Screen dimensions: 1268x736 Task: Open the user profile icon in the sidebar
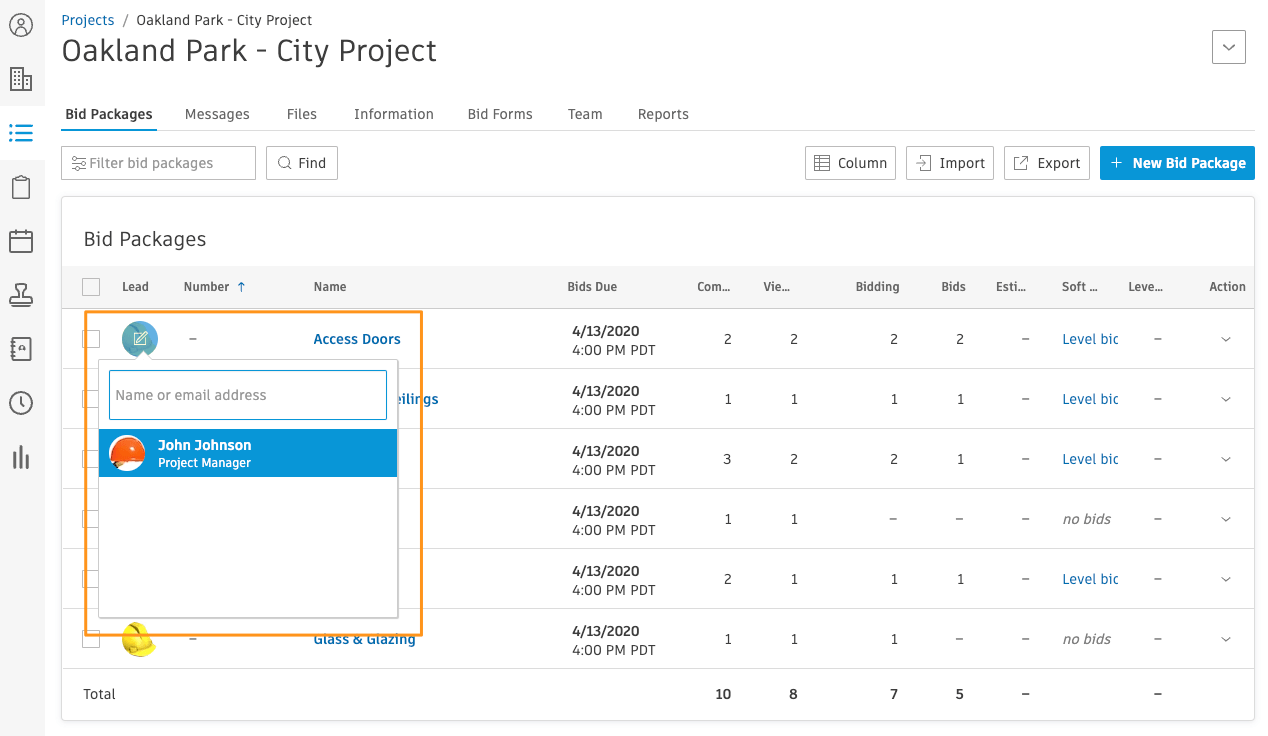pos(22,25)
